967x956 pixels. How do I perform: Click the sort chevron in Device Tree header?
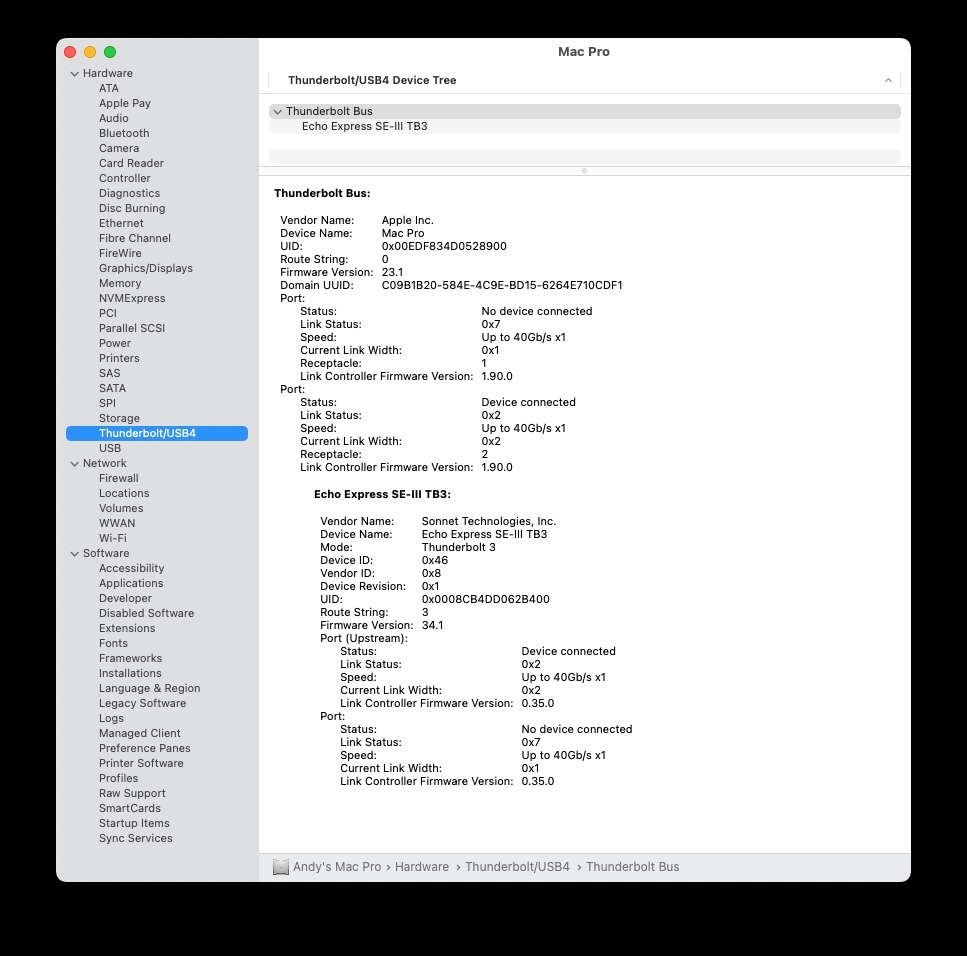point(888,80)
